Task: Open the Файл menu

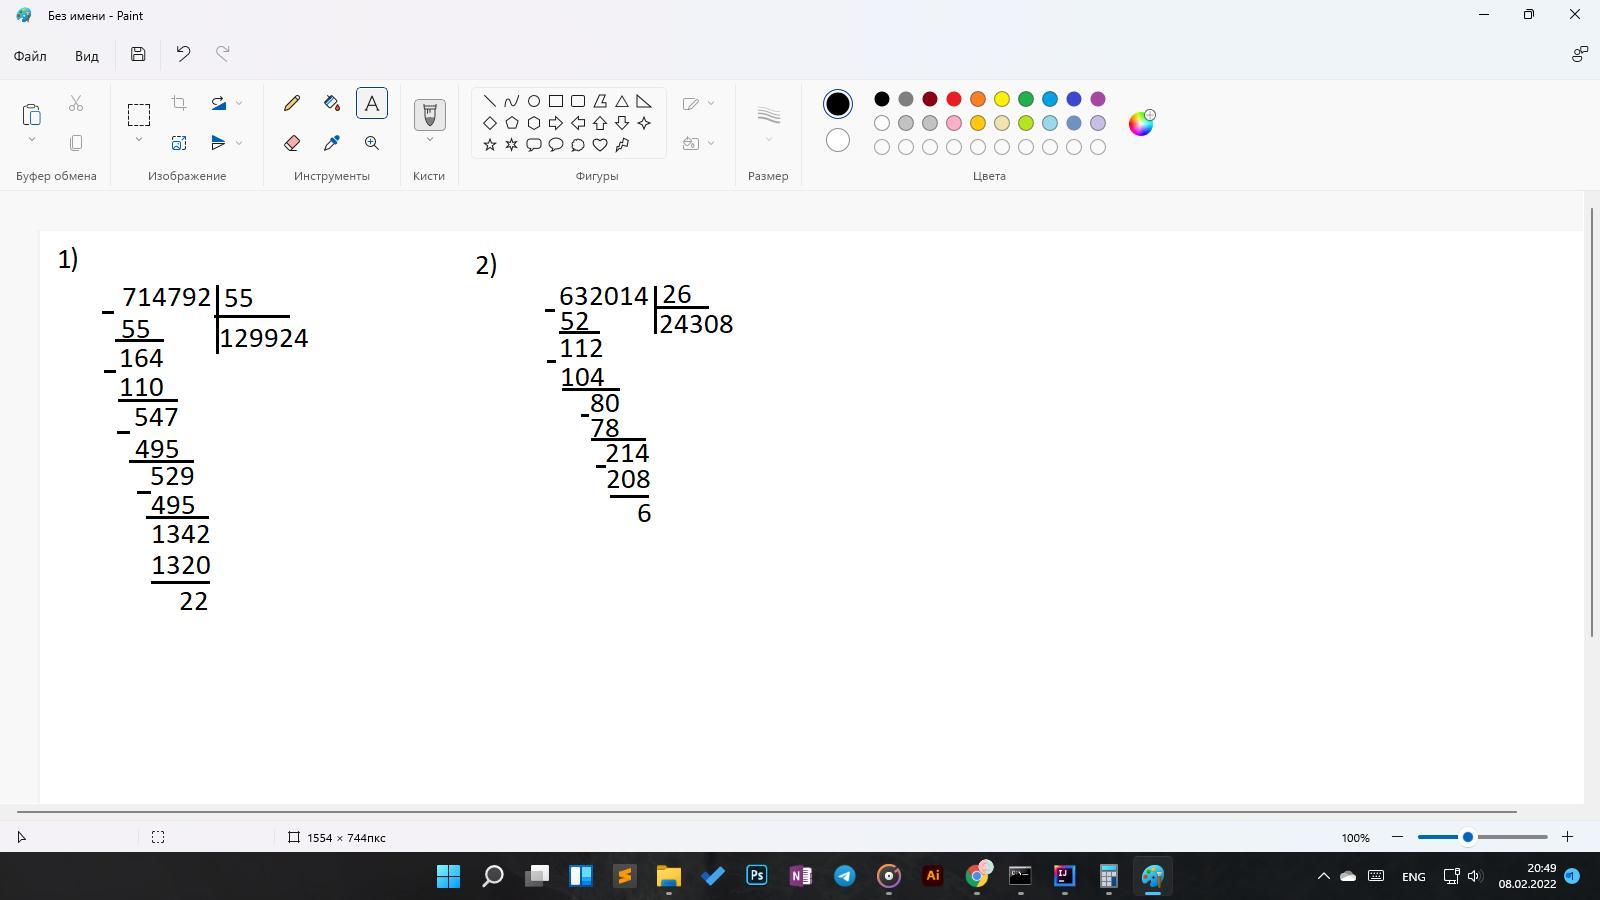Action: [x=30, y=55]
